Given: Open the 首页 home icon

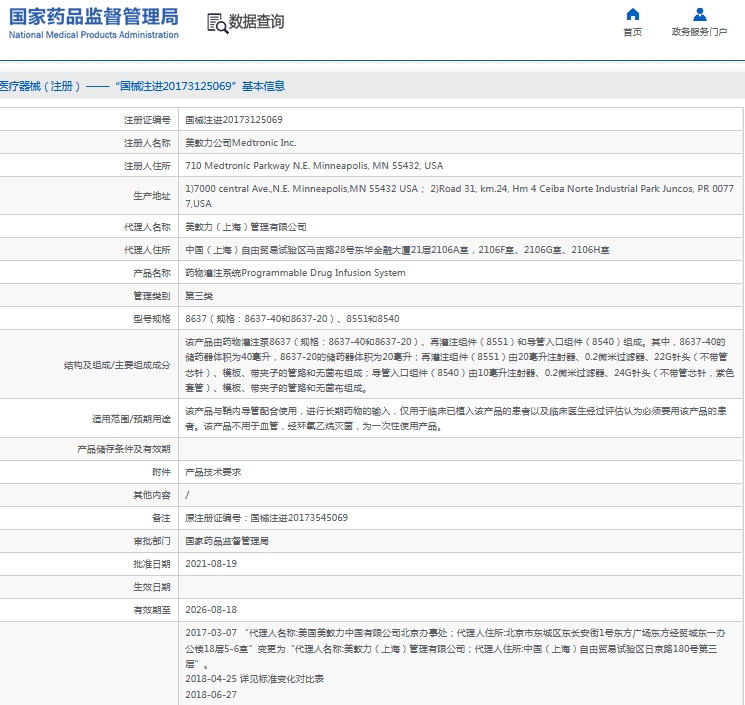Looking at the screenshot, I should coord(632,14).
